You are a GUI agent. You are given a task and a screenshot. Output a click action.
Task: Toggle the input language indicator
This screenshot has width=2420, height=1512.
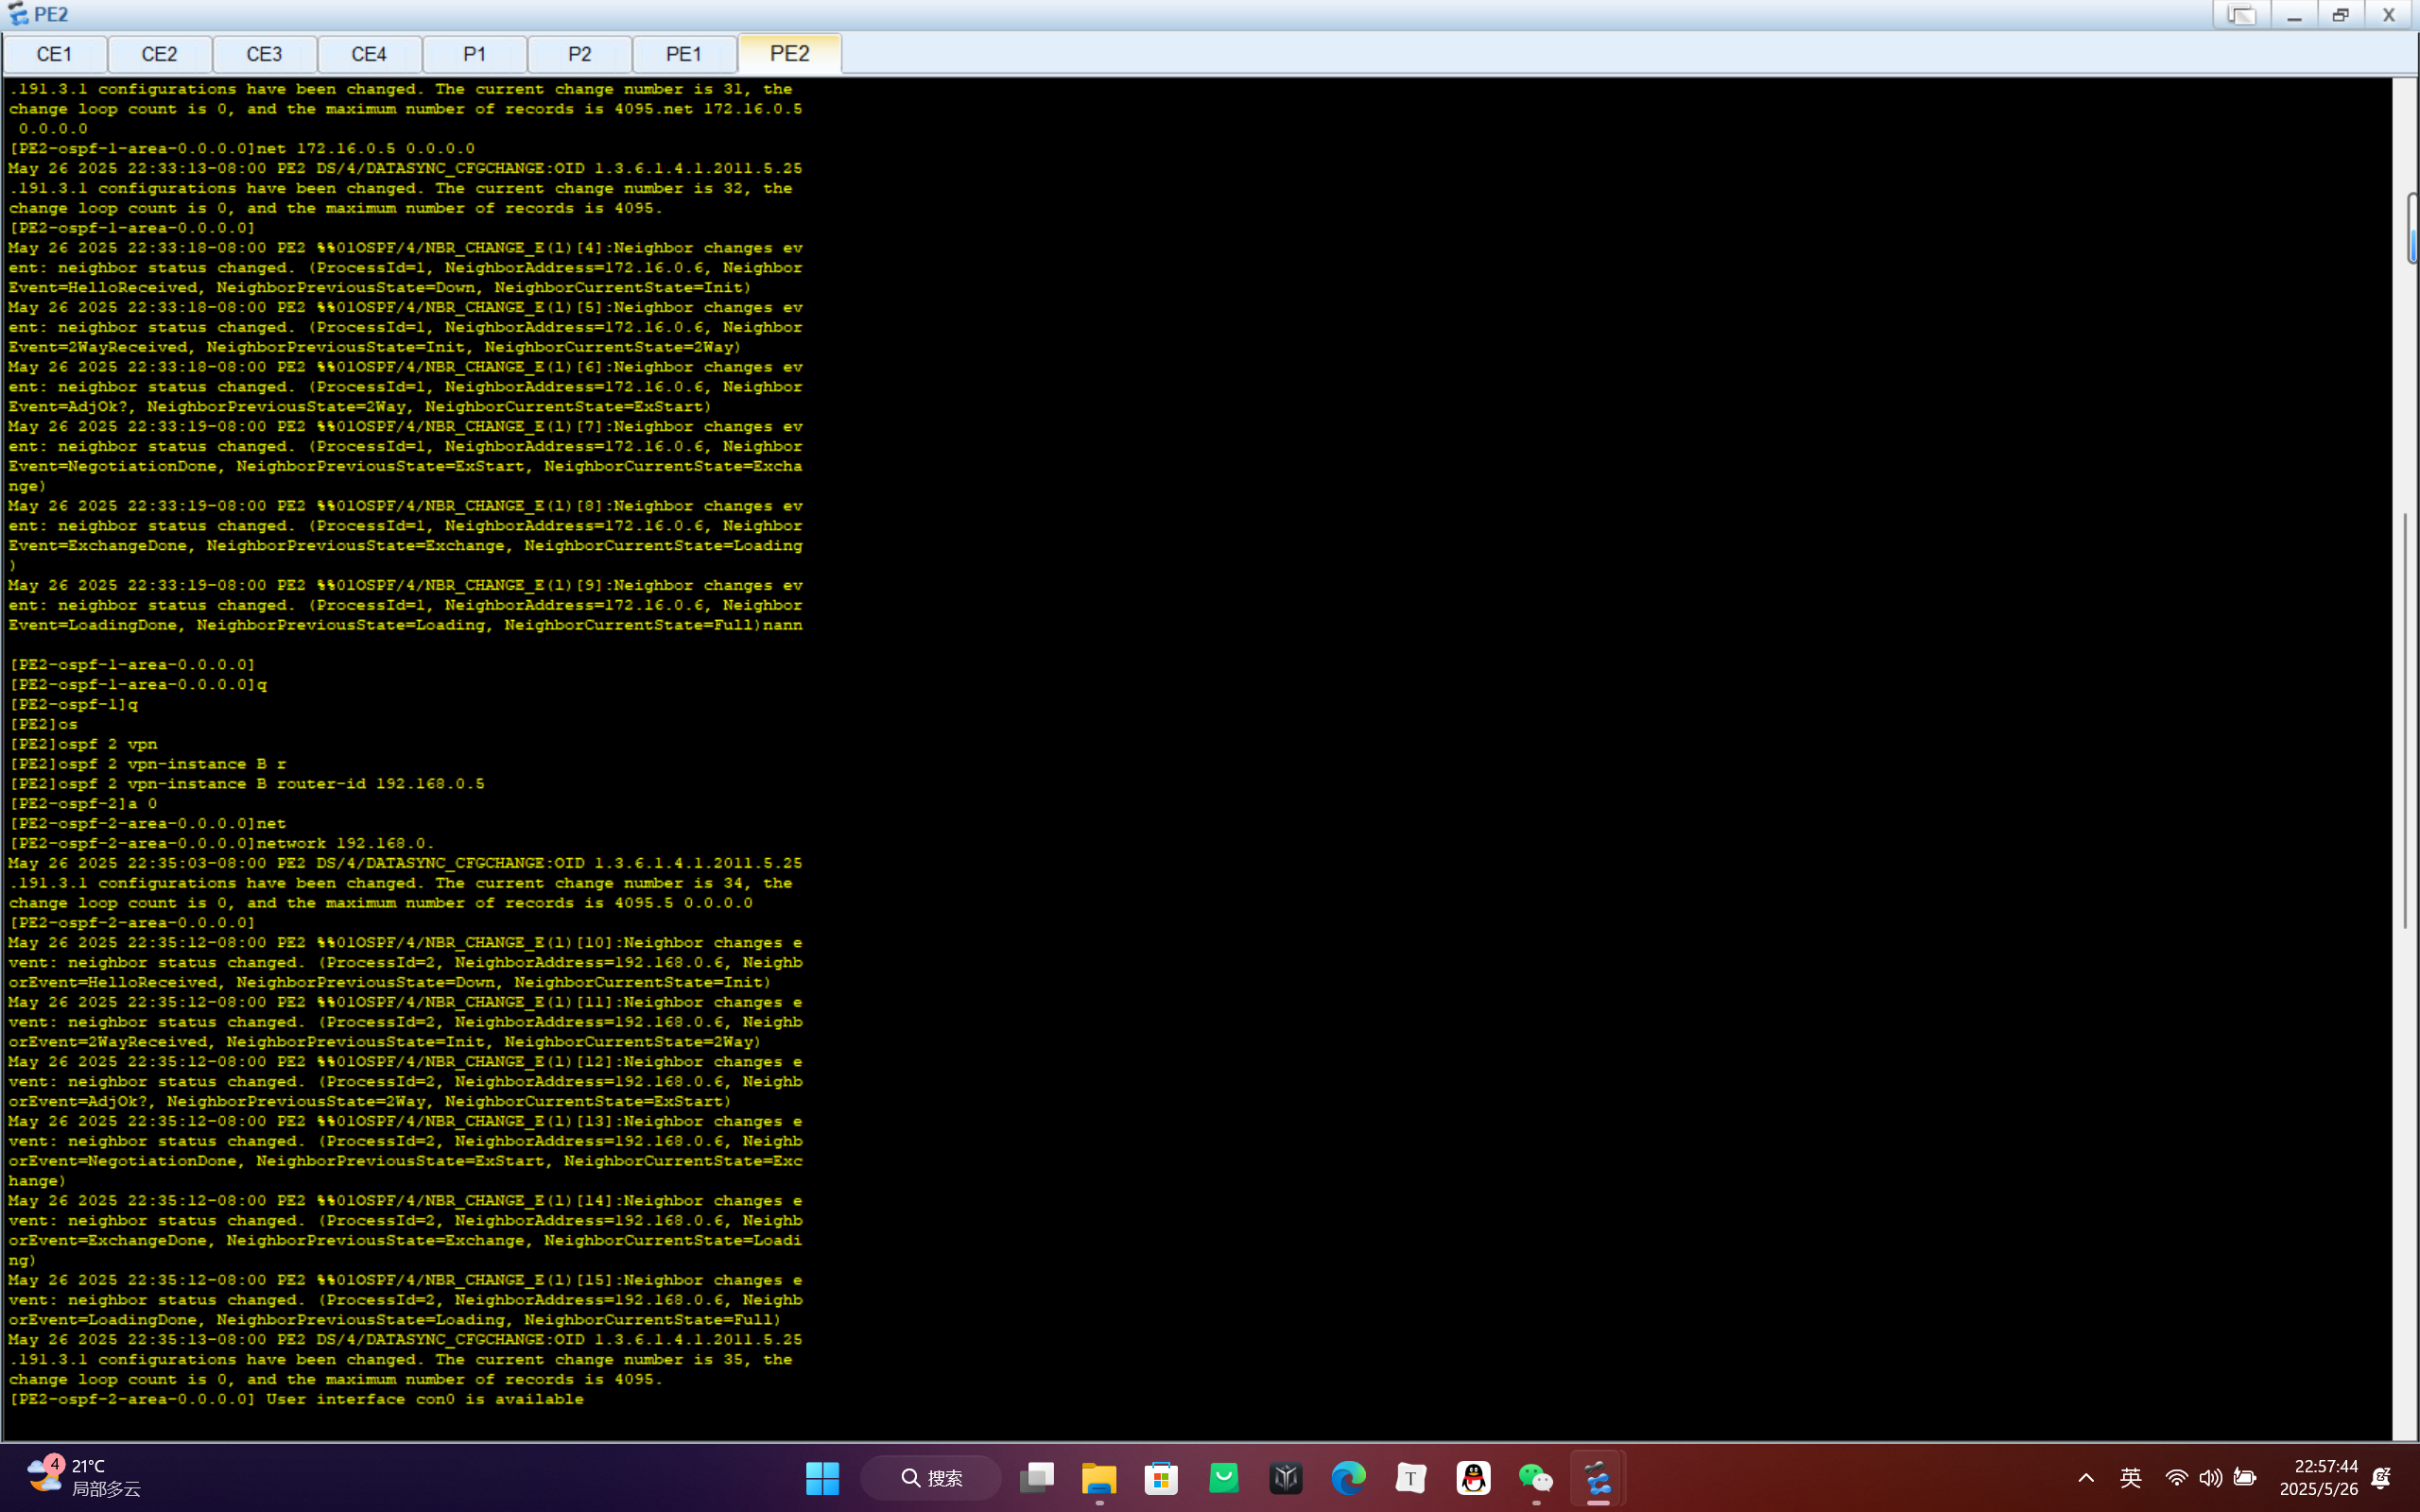point(2130,1478)
